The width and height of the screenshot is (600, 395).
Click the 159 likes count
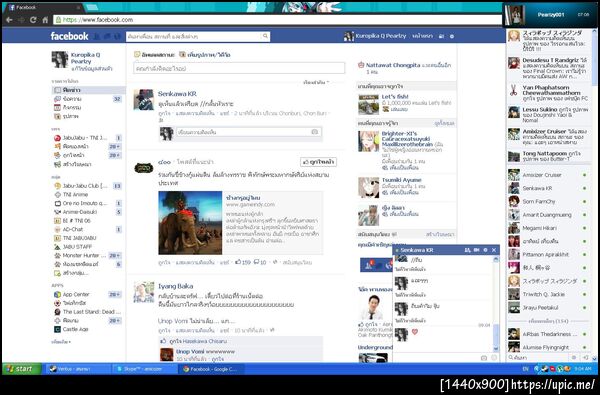(243, 262)
